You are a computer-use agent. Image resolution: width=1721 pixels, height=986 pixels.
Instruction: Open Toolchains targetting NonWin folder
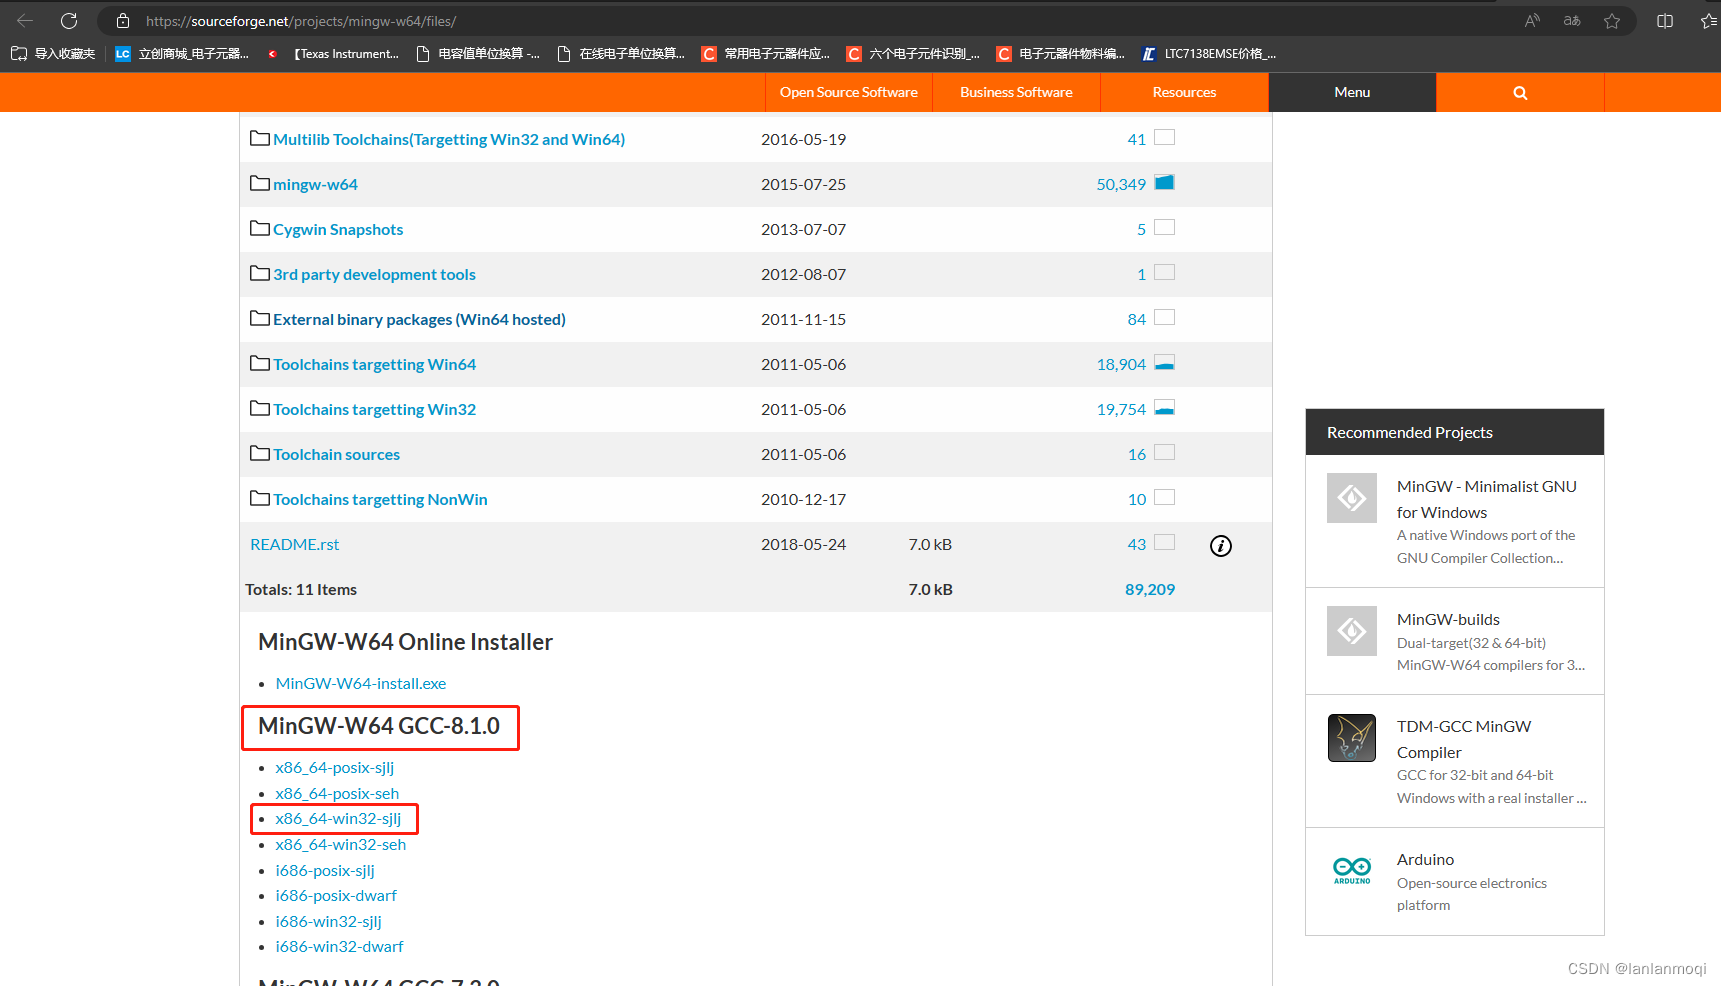coord(380,499)
